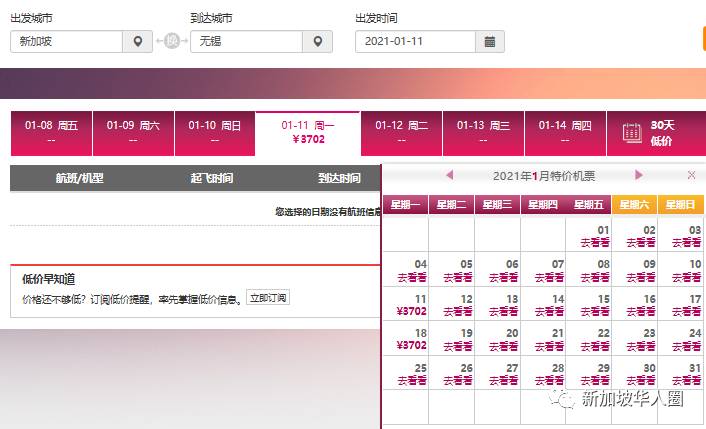Click the 30天低价 calendar icon

click(632, 133)
